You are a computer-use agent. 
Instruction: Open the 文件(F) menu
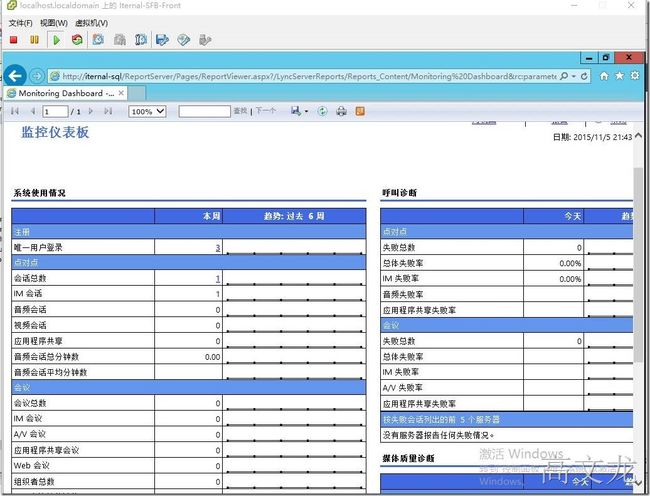[20, 23]
